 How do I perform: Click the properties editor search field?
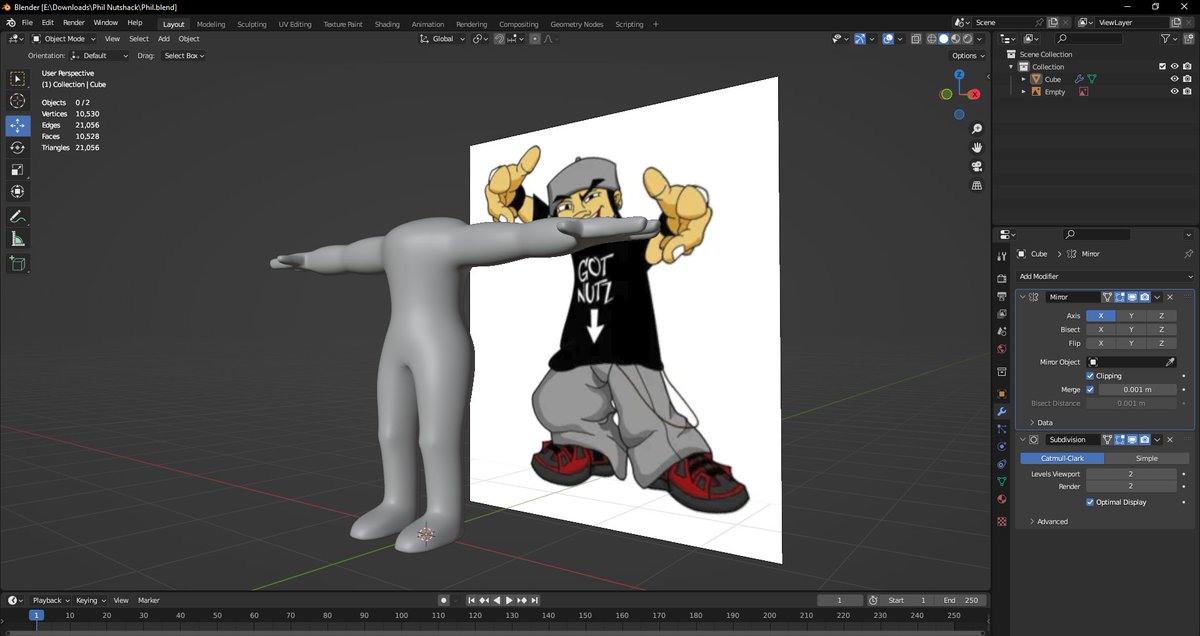1095,234
